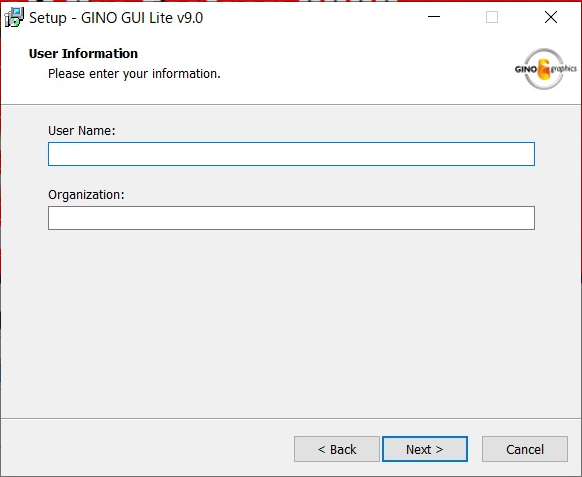
Task: Click the 'GINO' text in the logo
Action: pos(526,69)
